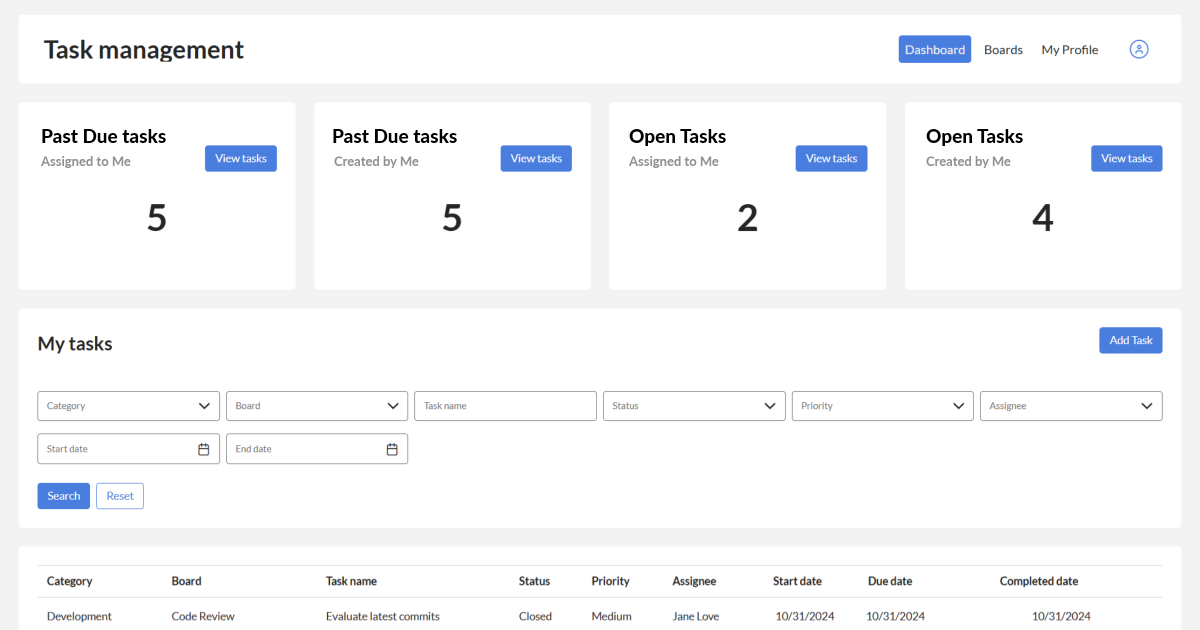This screenshot has width=1200, height=630.
Task: Open the Category filter dropdown
Action: pyautogui.click(x=128, y=405)
